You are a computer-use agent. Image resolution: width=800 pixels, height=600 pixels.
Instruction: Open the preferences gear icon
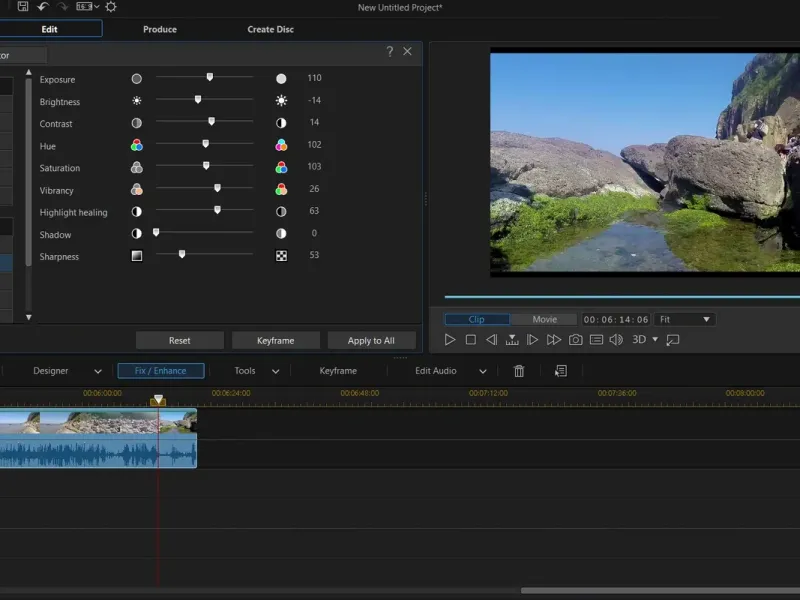click(111, 7)
